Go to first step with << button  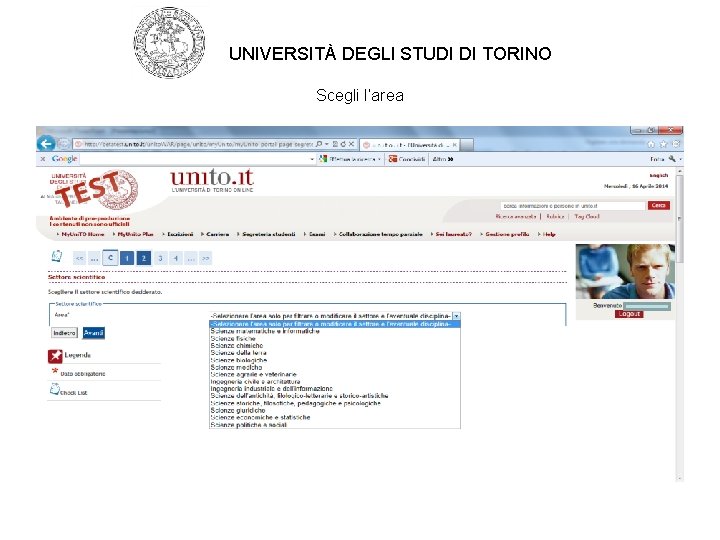click(x=79, y=259)
